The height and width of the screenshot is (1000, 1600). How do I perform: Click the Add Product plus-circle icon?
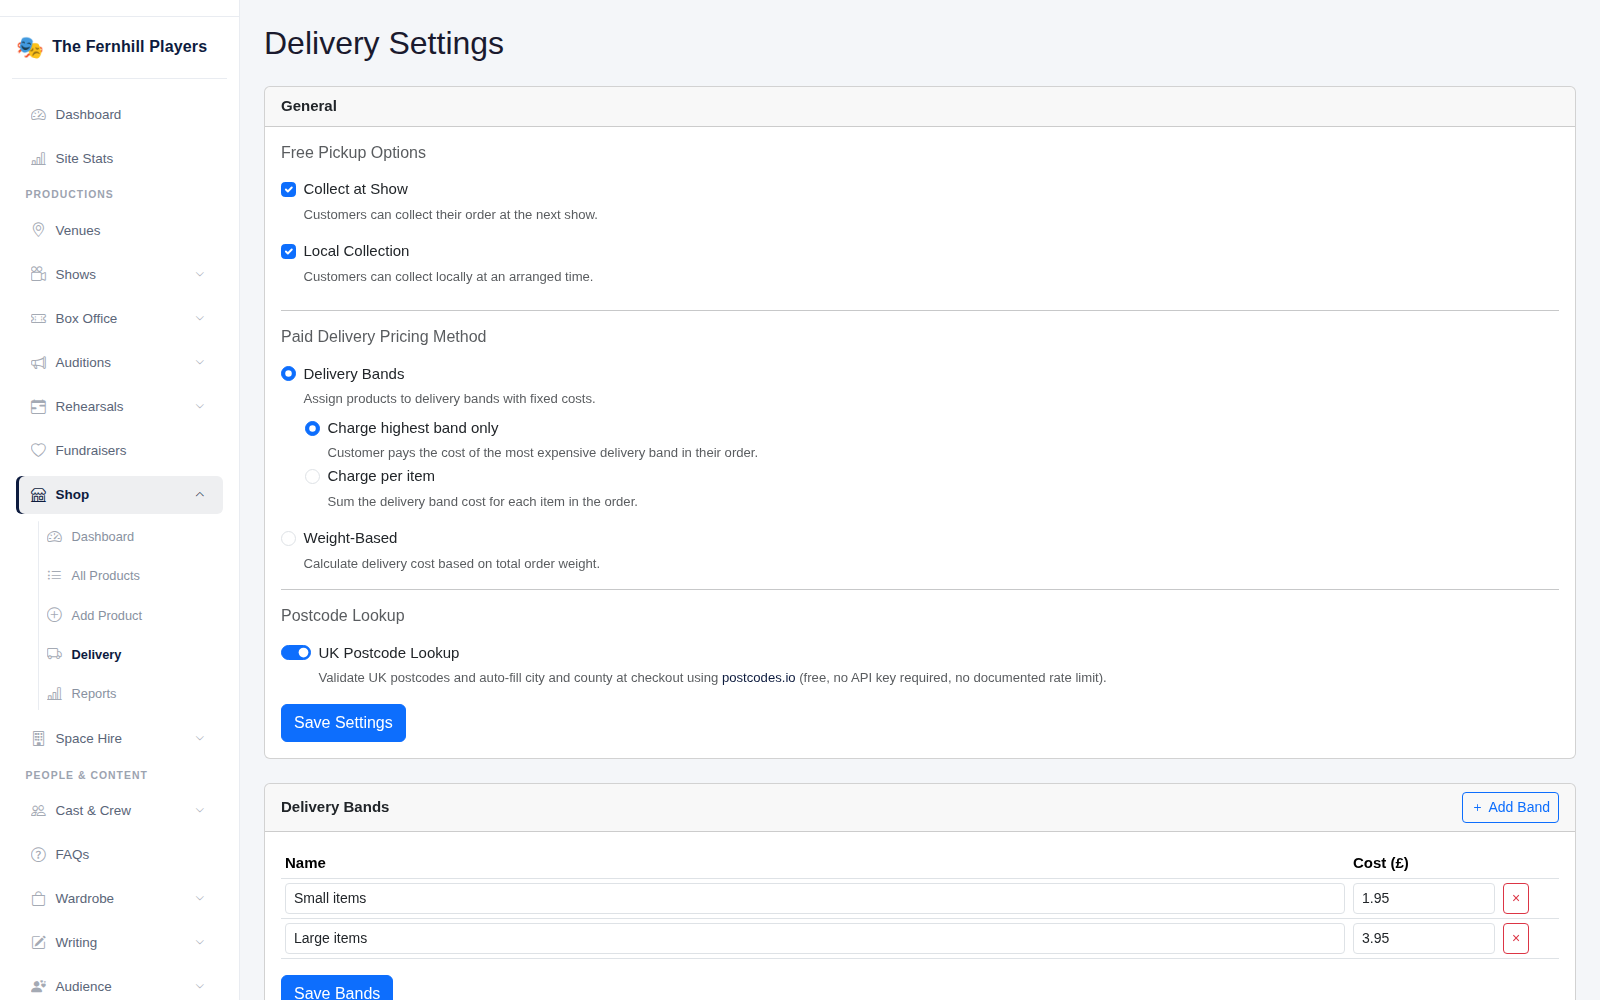pos(54,615)
